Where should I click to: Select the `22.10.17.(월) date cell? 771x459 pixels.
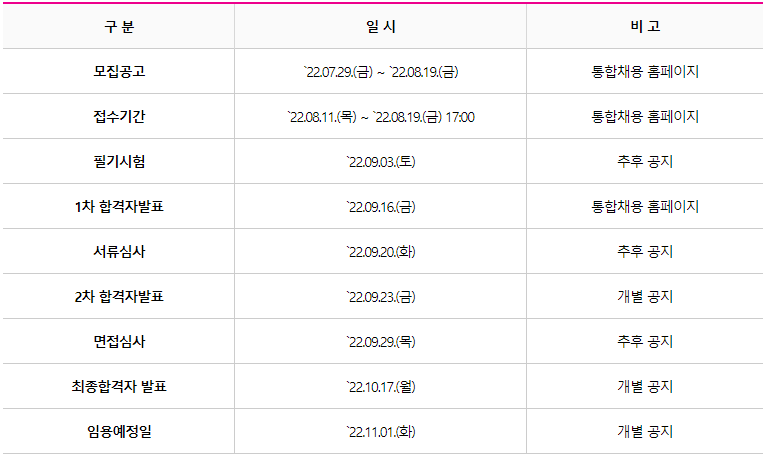(x=381, y=387)
